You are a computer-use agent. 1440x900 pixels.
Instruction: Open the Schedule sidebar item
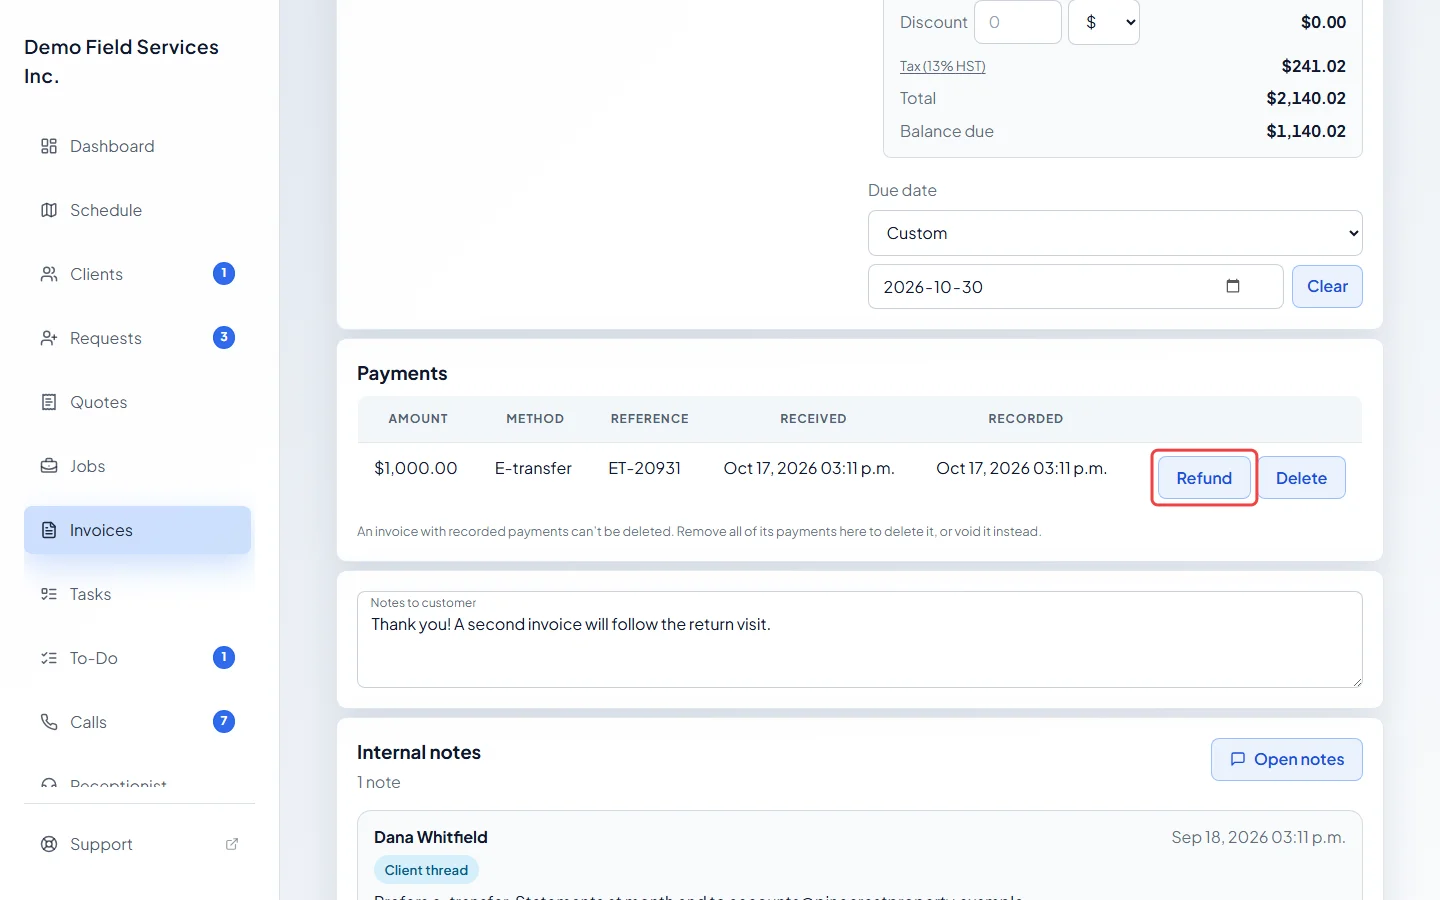click(137, 210)
